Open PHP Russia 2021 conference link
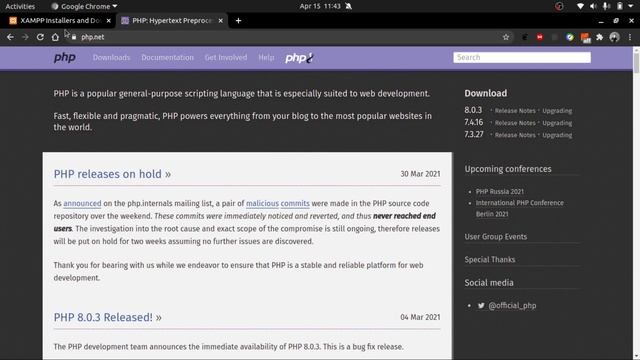This screenshot has height=360, width=640. (500, 191)
